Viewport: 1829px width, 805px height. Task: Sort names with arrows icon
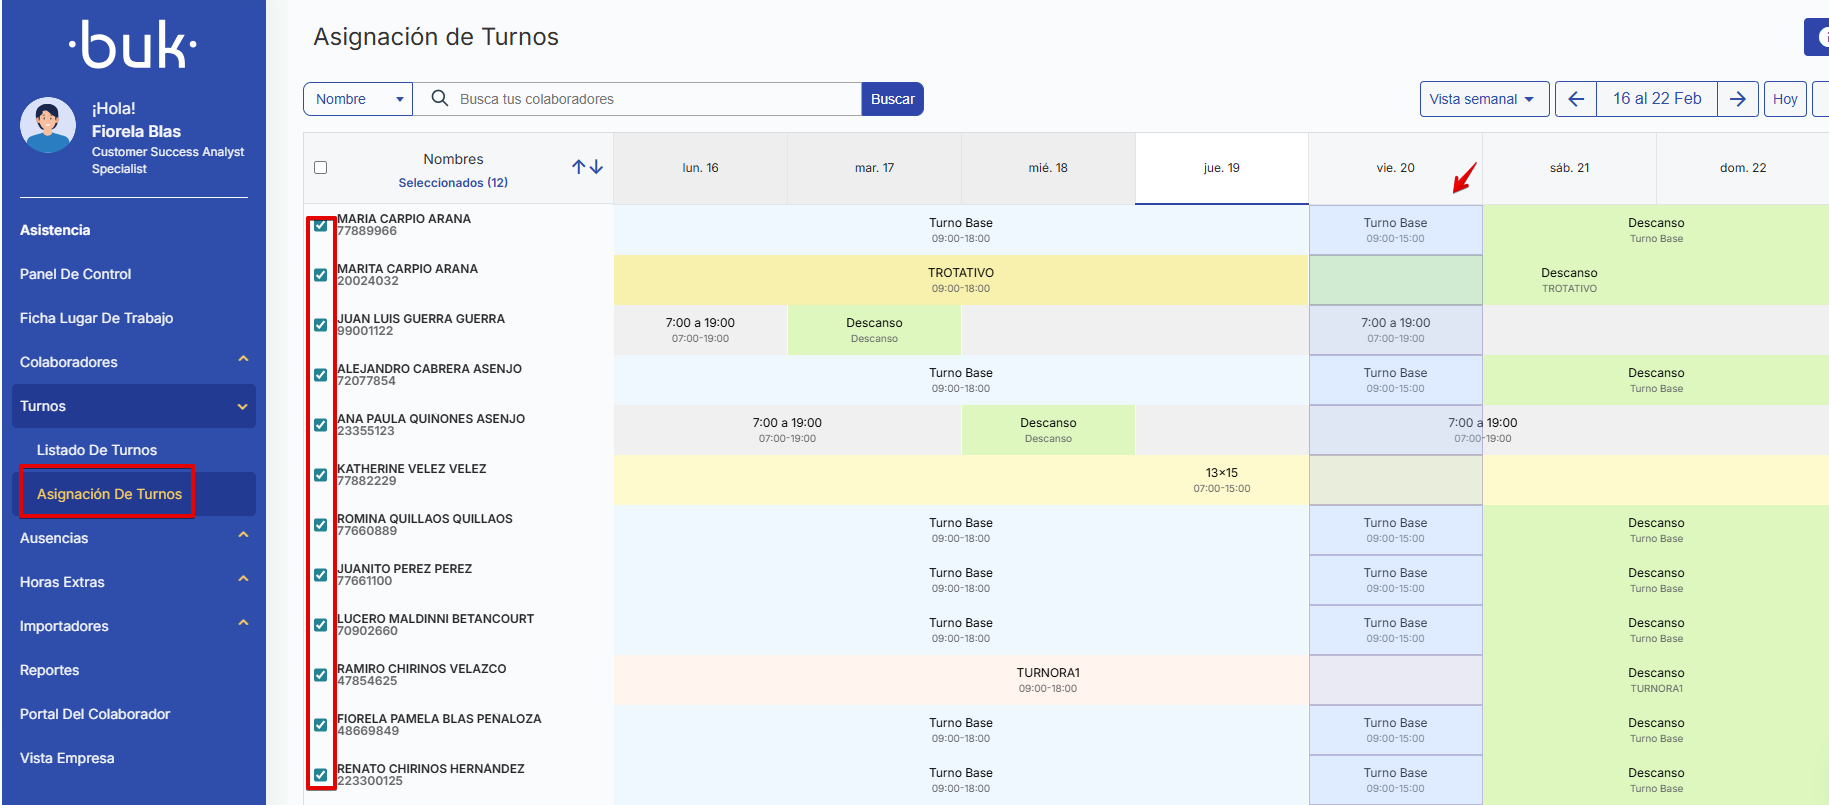tap(587, 167)
